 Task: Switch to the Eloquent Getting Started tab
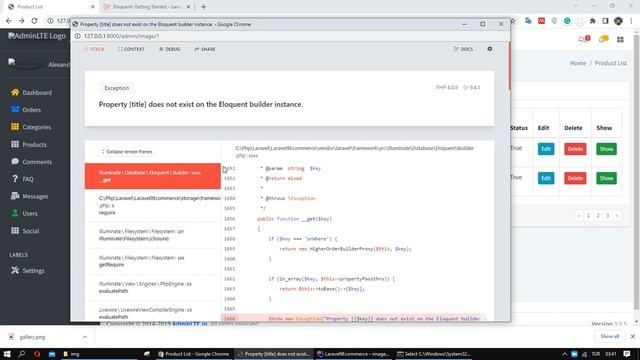[146, 7]
